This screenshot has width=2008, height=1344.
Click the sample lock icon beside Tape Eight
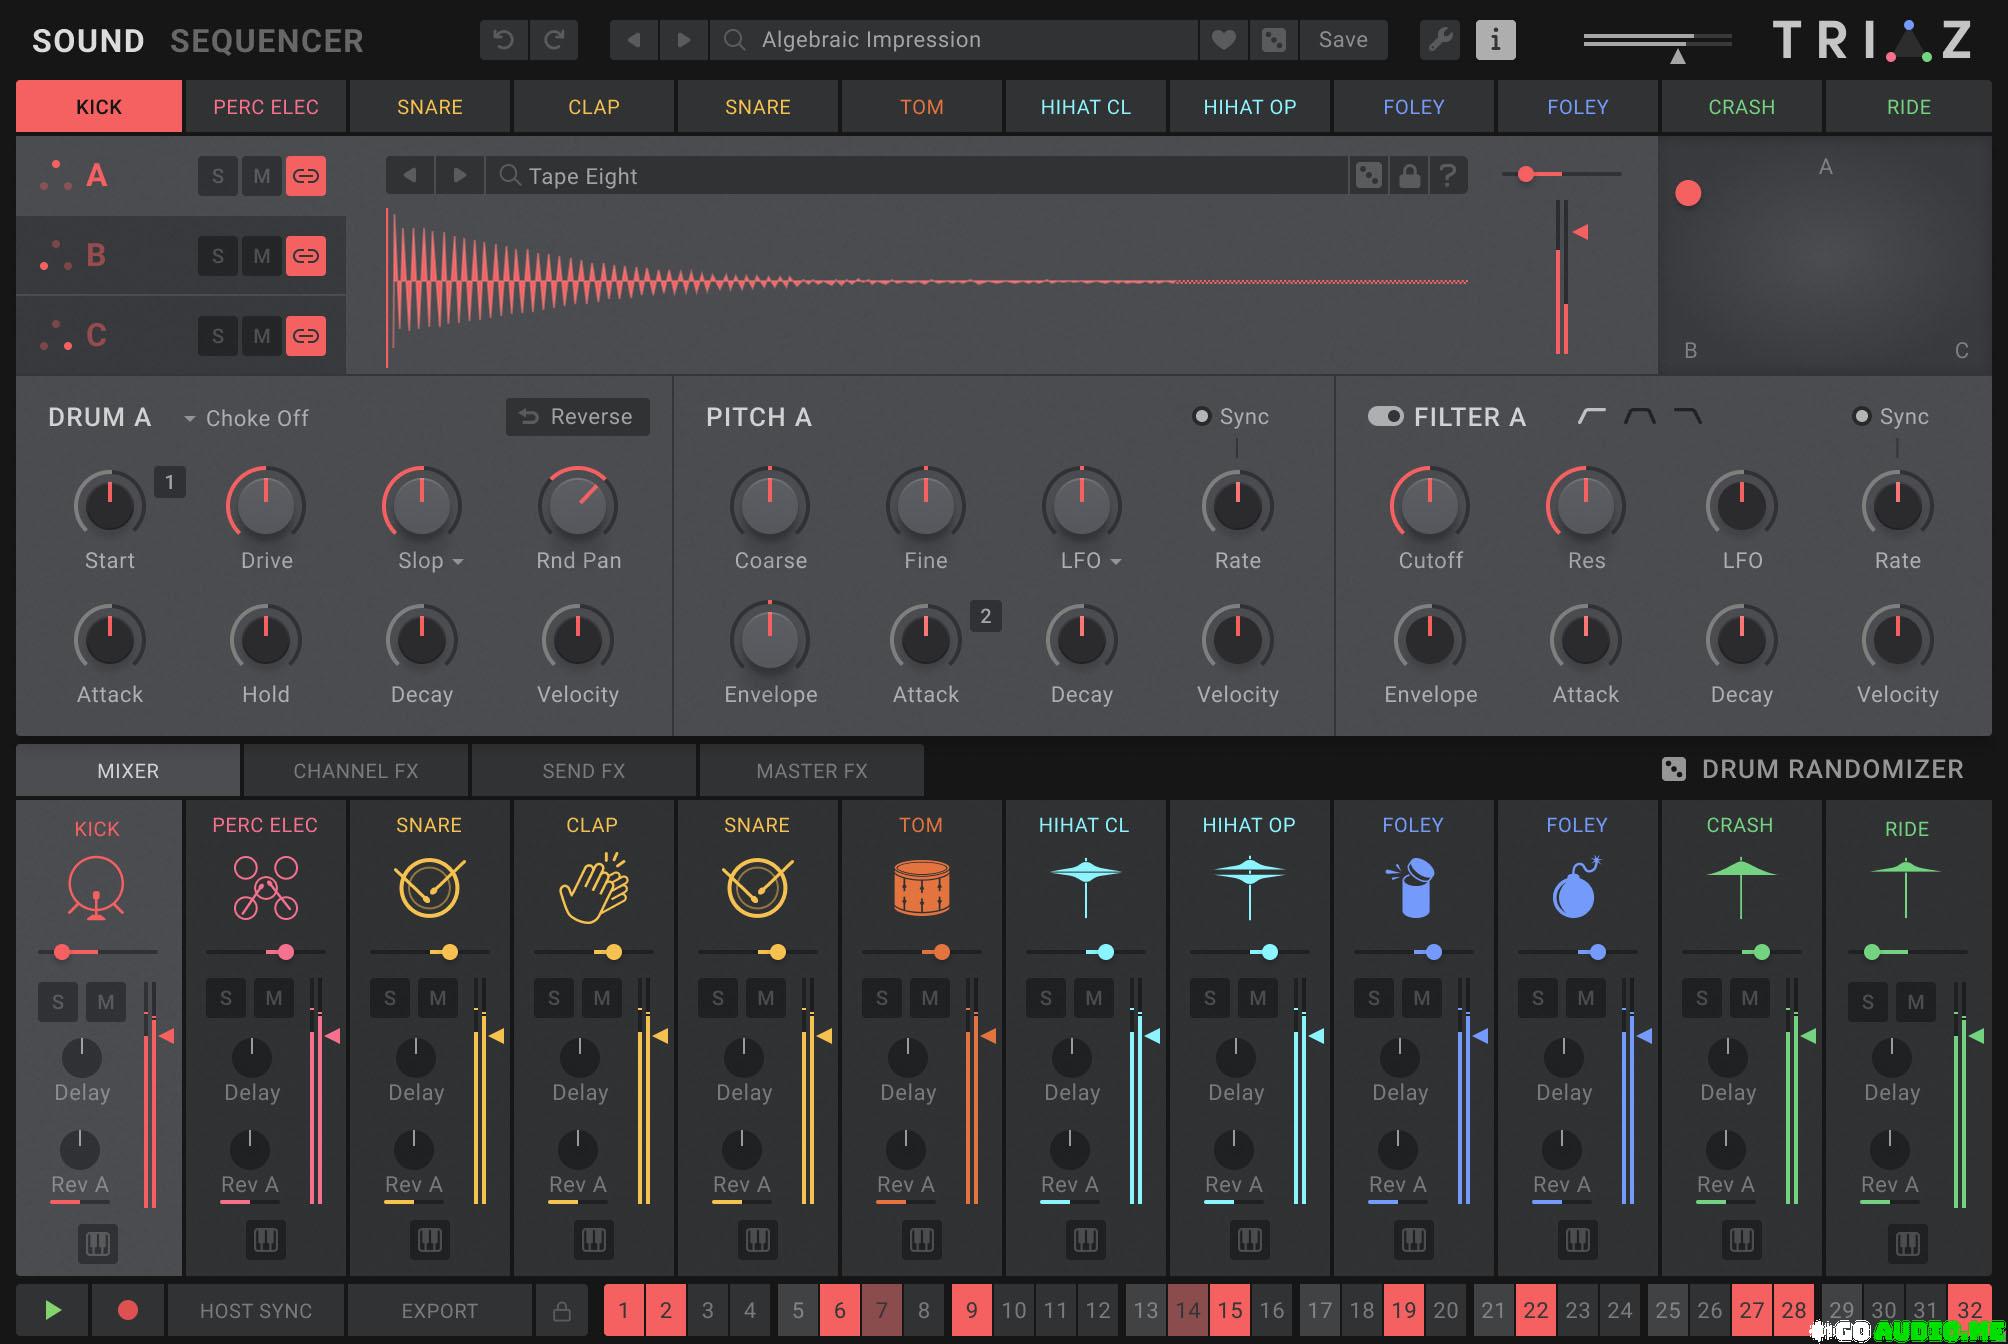pyautogui.click(x=1409, y=176)
